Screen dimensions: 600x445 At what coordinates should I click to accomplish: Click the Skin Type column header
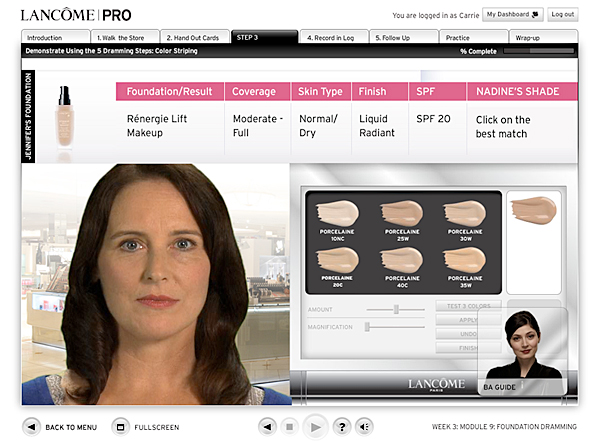point(321,91)
